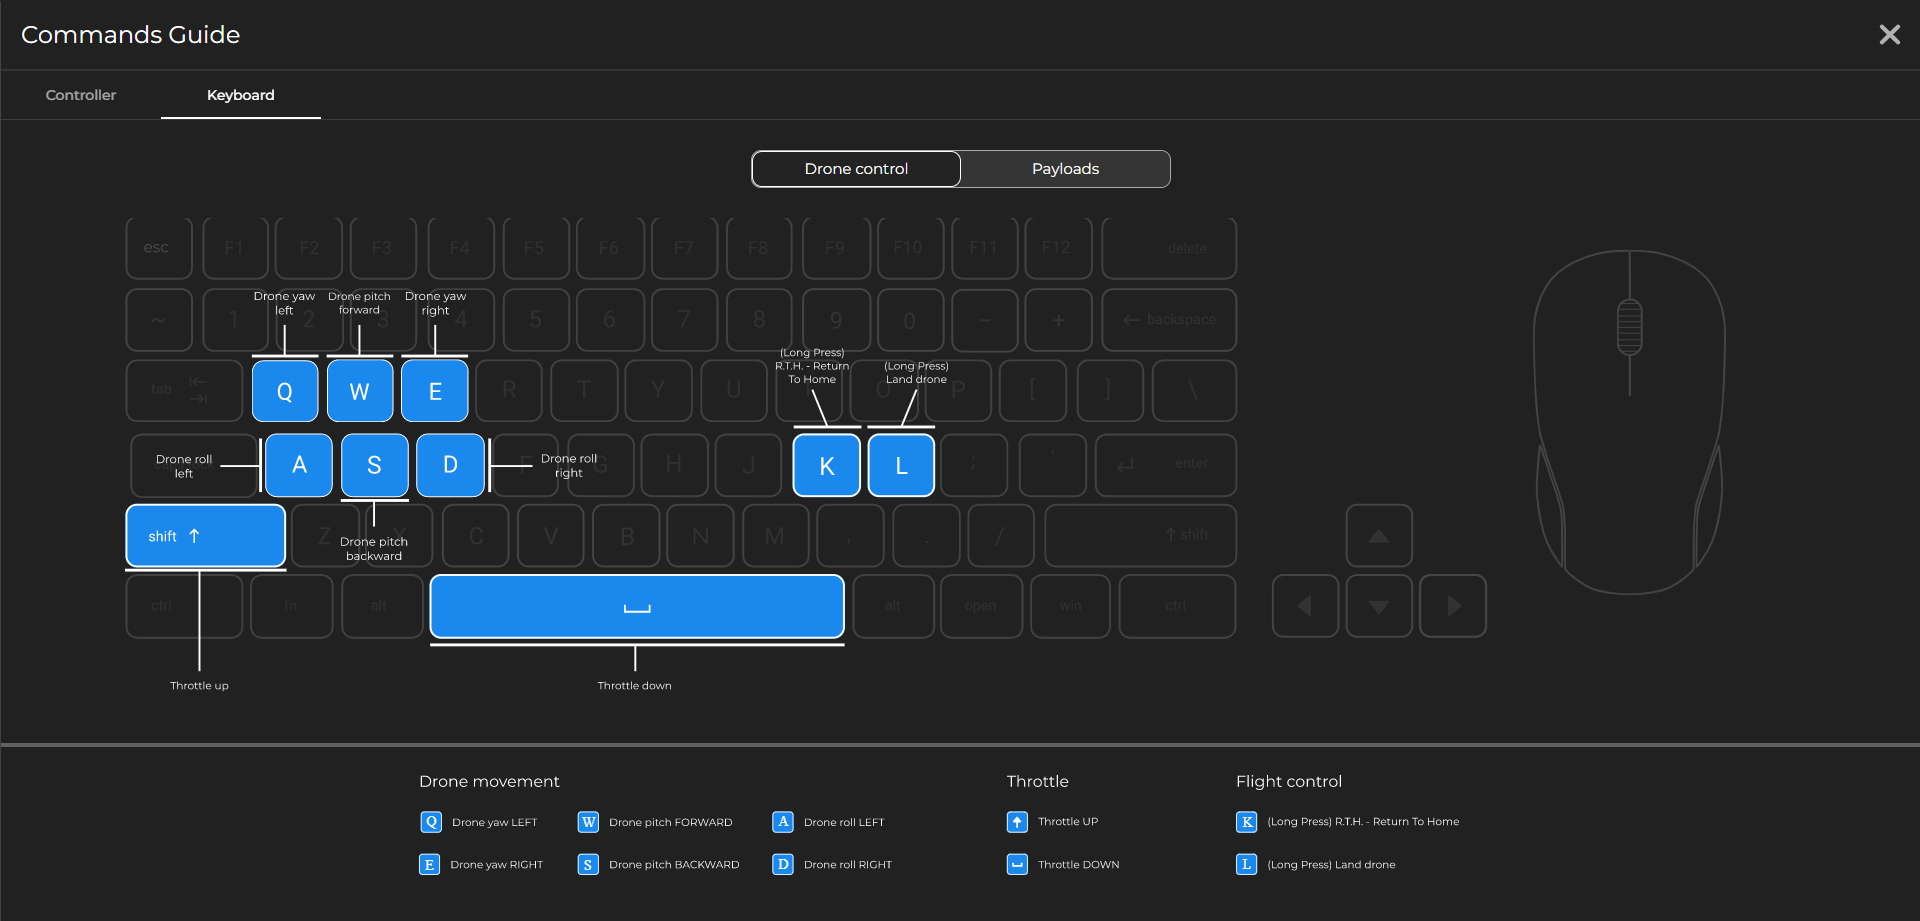Click the K key for Return To Home

tap(826, 465)
